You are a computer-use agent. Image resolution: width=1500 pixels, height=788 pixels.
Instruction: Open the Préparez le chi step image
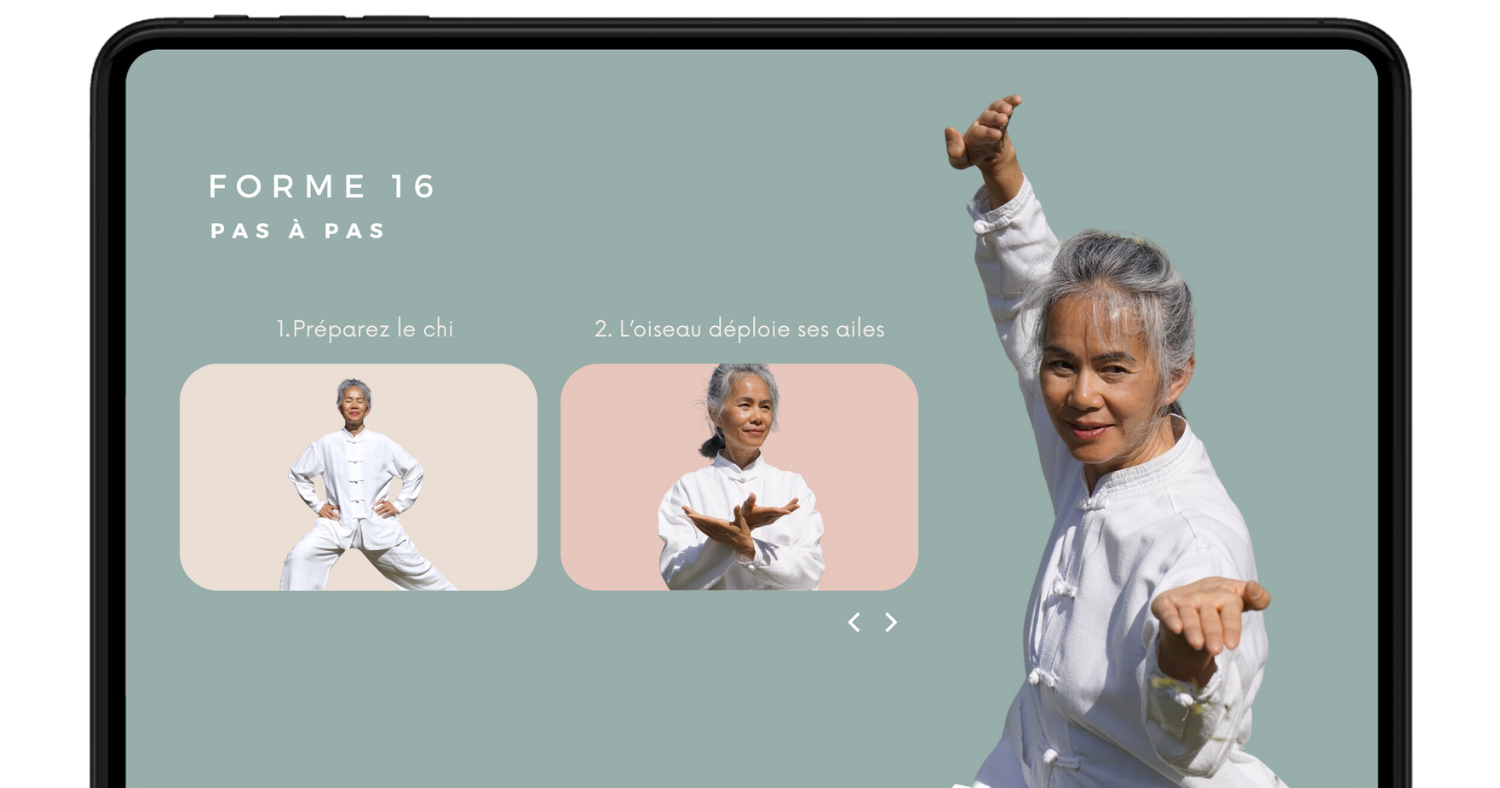coord(358,477)
